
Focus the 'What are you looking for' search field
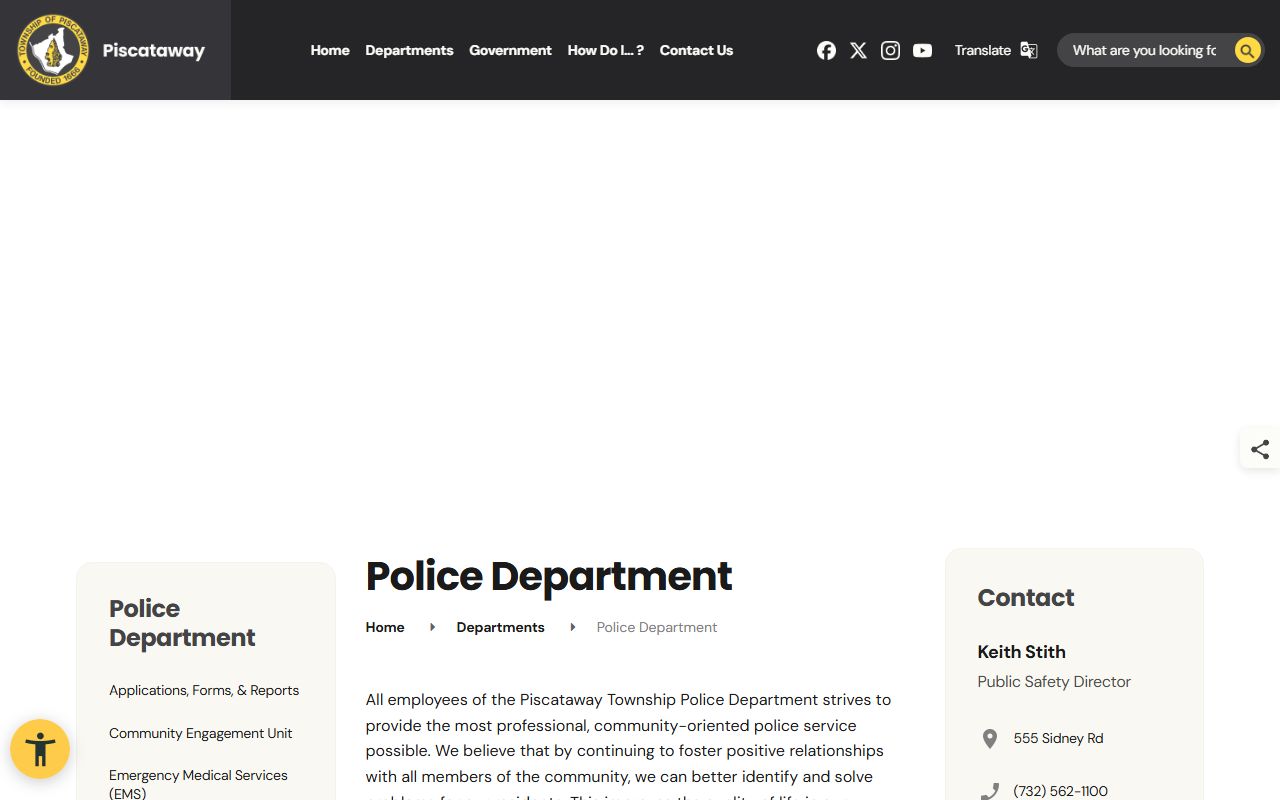pos(1144,50)
